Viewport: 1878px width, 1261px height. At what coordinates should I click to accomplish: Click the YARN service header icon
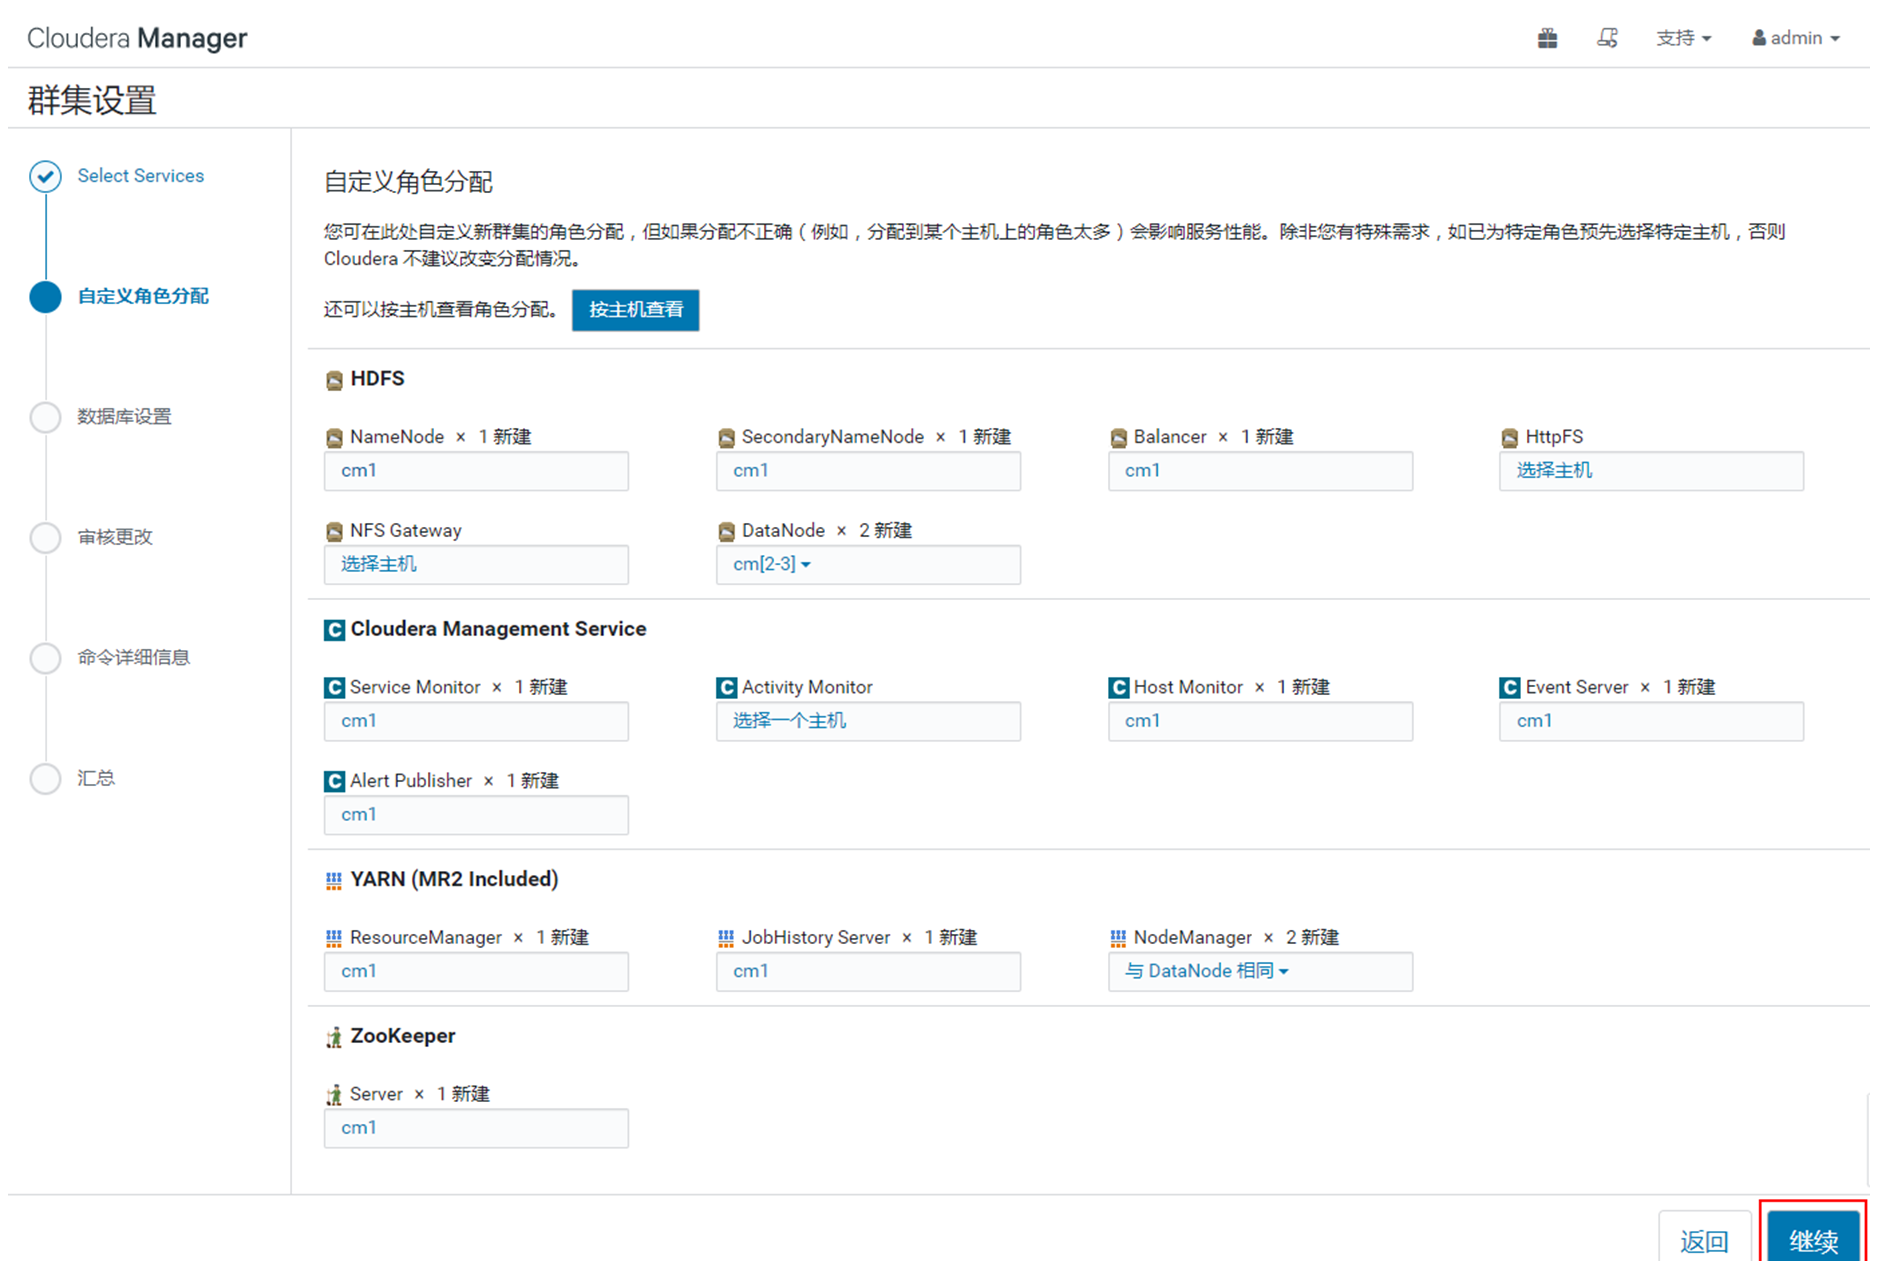click(334, 880)
